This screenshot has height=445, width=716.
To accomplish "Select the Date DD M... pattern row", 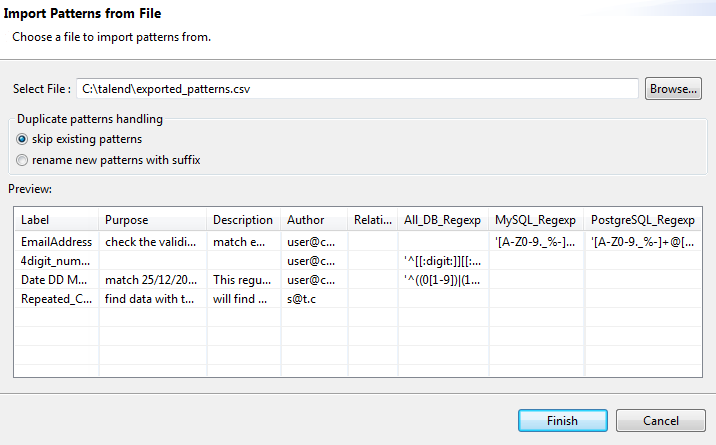I will pyautogui.click(x=57, y=279).
